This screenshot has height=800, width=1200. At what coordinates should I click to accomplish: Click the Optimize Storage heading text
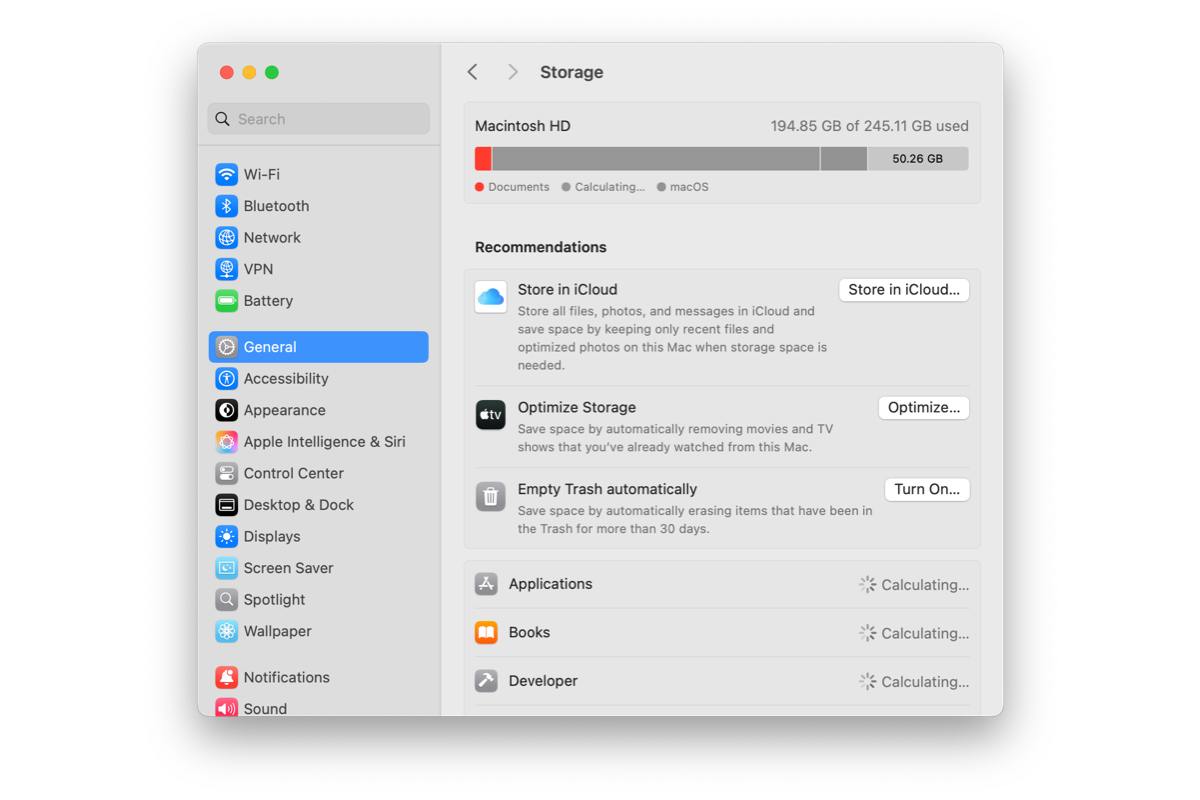pos(577,408)
